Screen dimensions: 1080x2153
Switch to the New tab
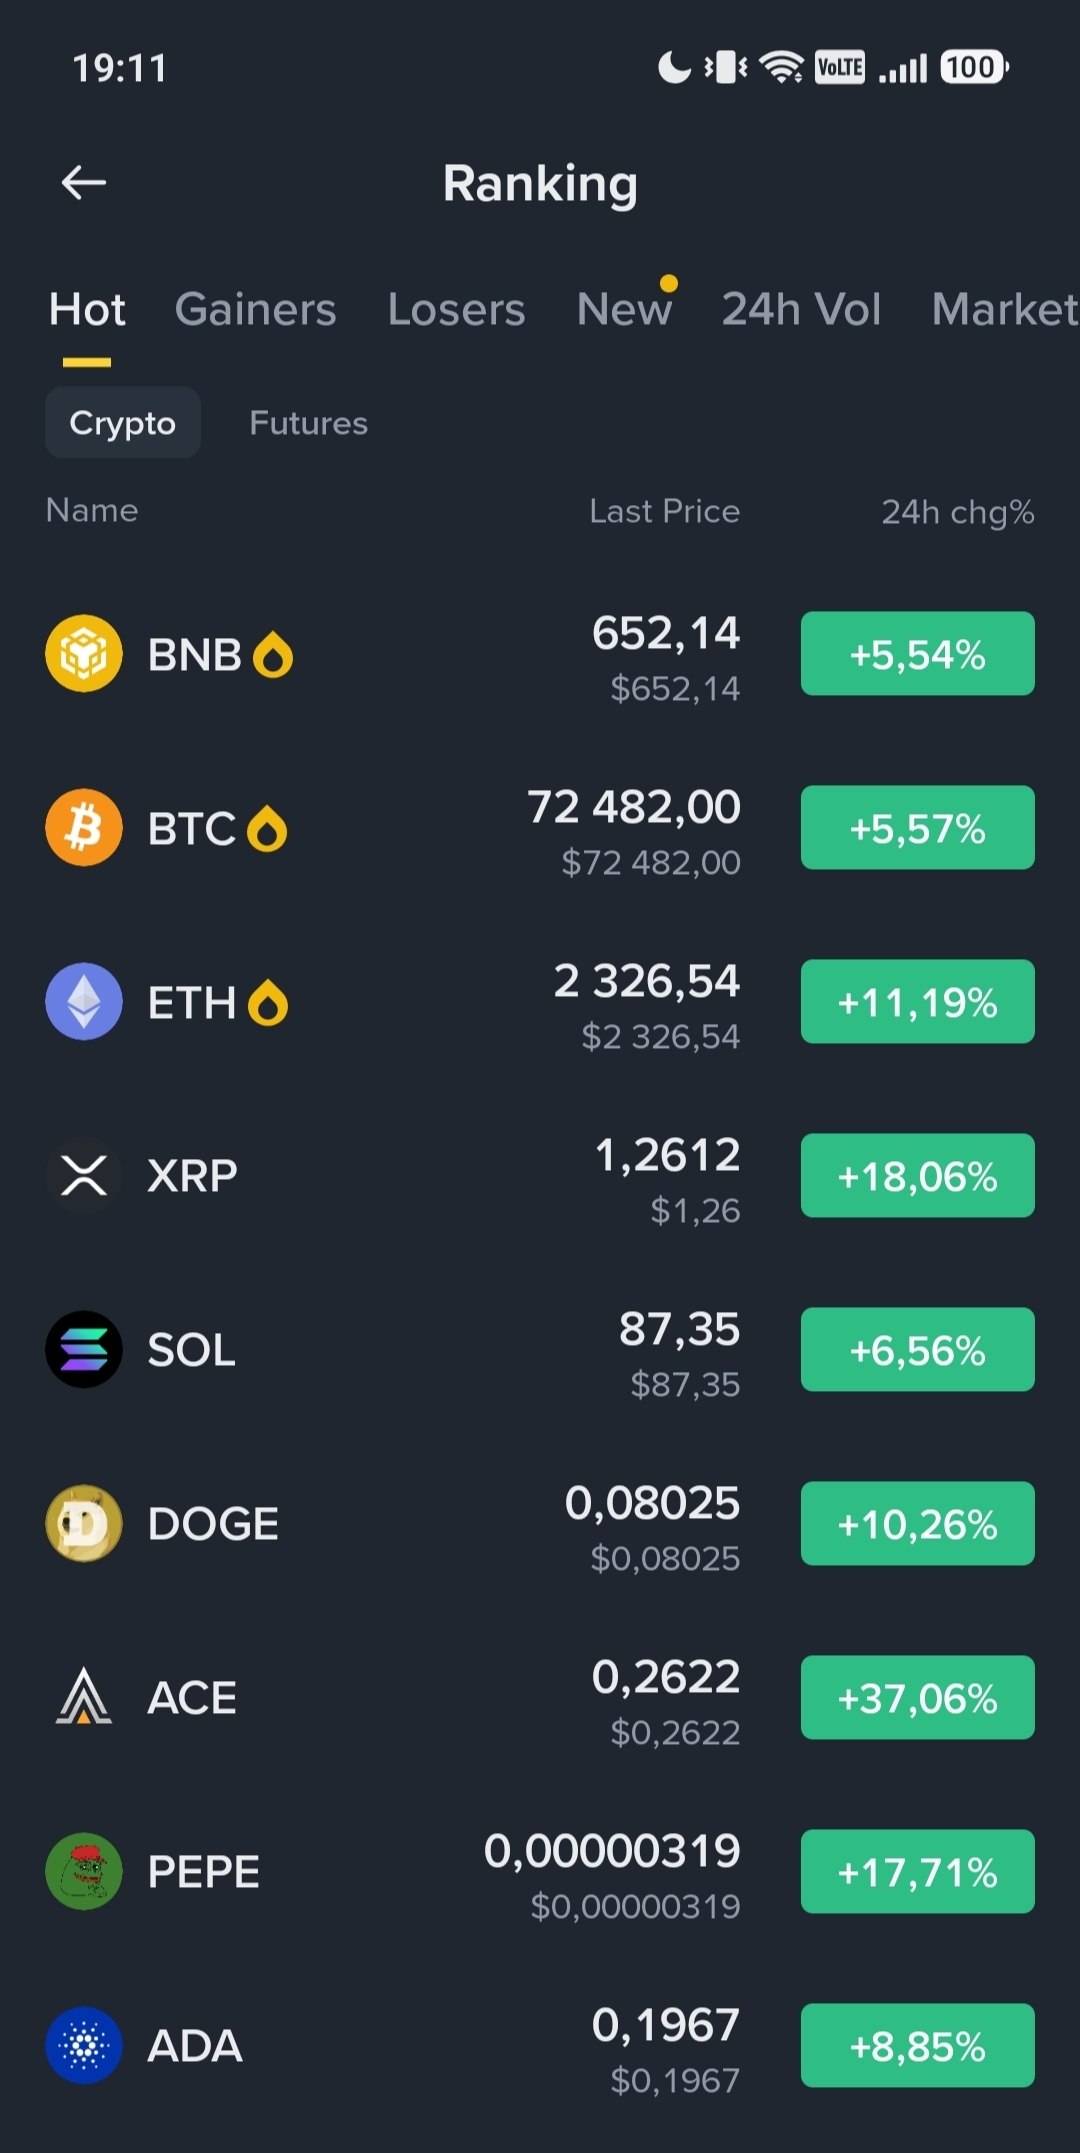pyautogui.click(x=625, y=309)
